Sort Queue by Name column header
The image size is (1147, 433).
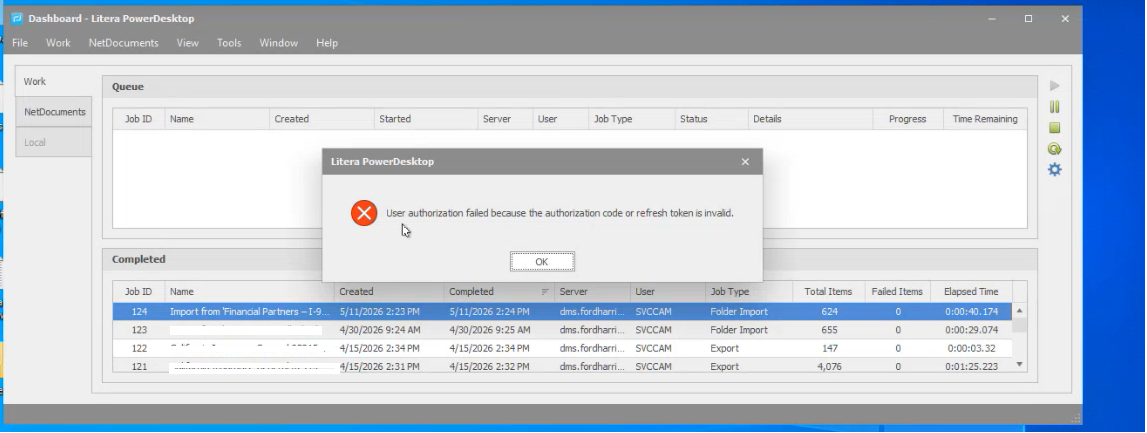pos(217,118)
